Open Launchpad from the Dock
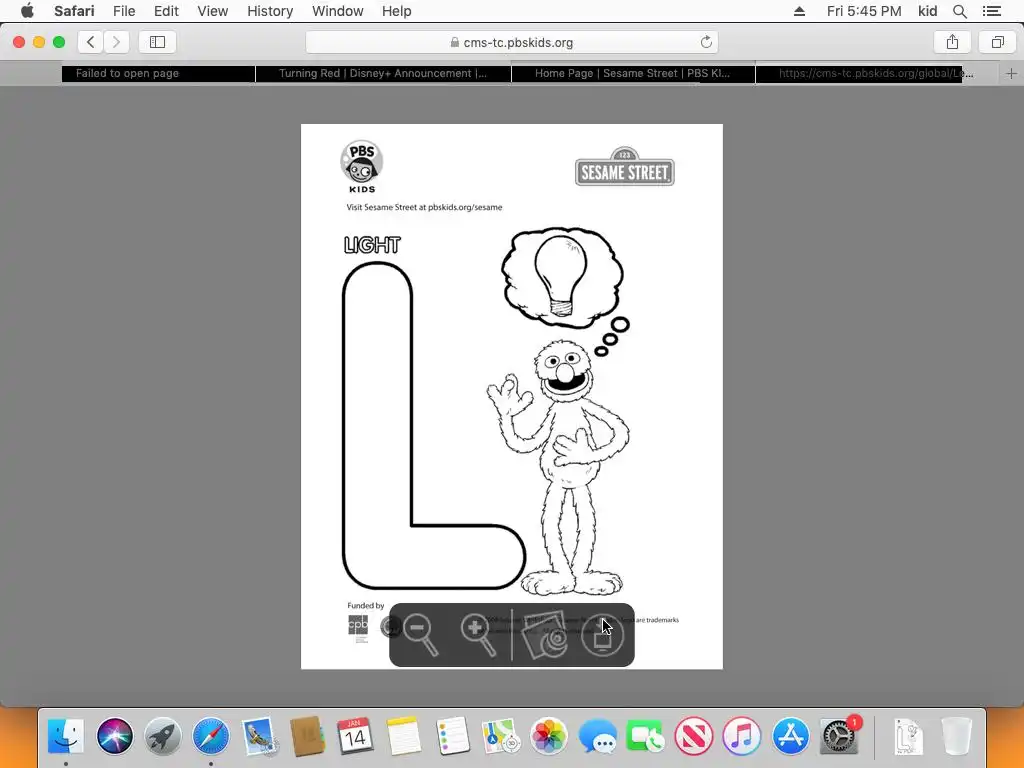This screenshot has height=768, width=1024. click(x=163, y=736)
